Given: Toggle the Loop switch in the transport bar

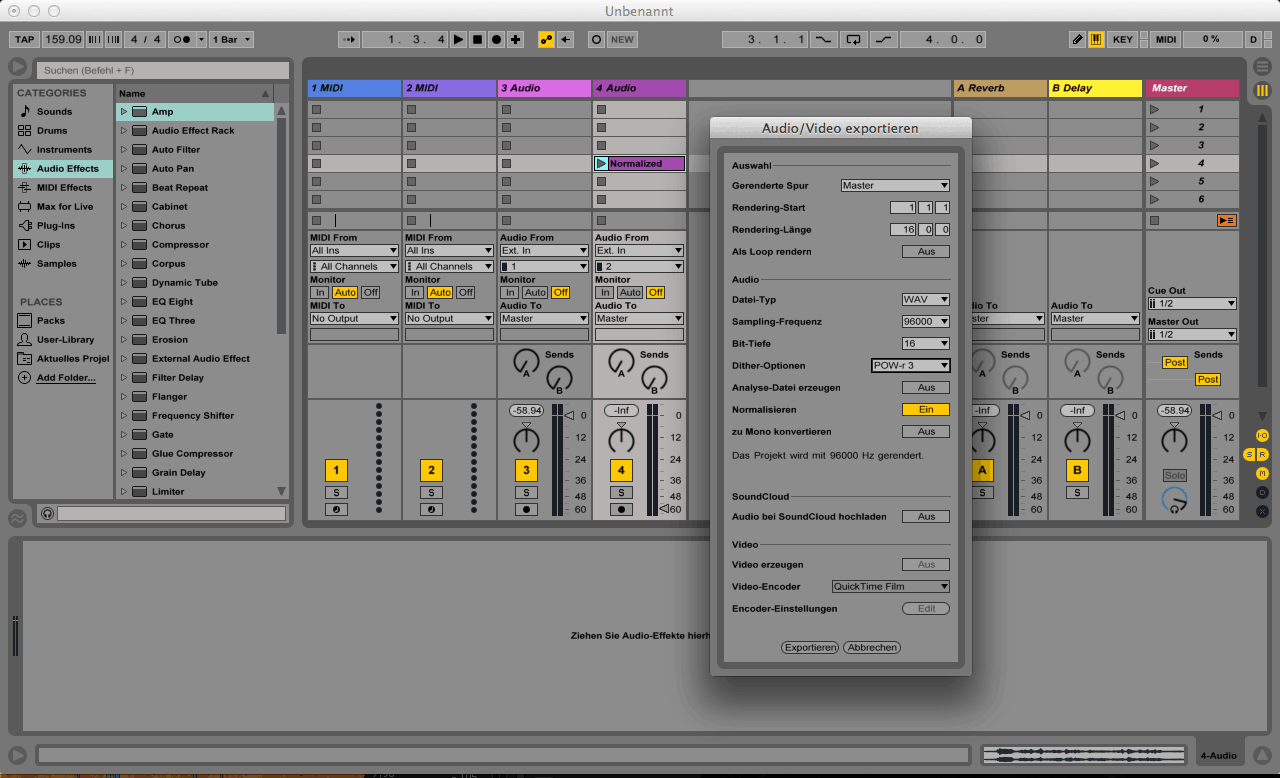Looking at the screenshot, I should 853,40.
